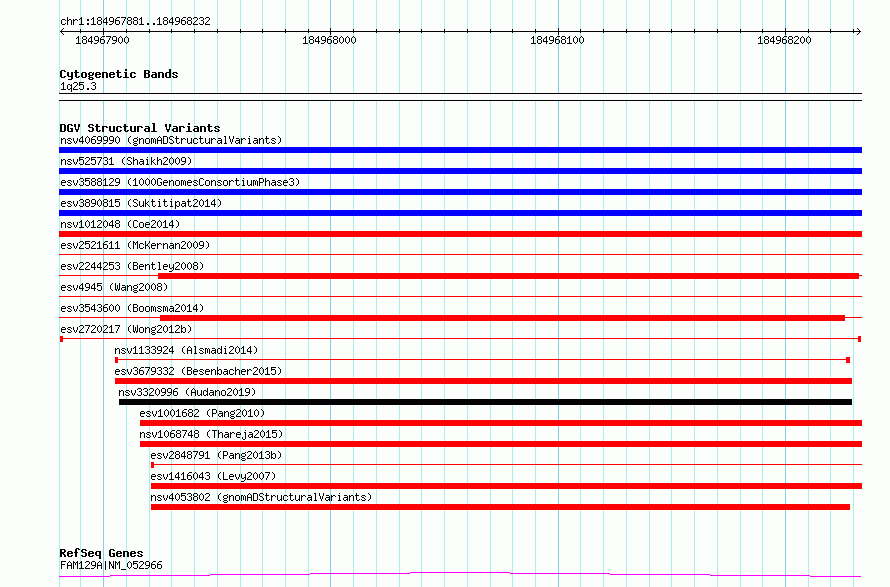Click the thin nsv1133924 Alsmadi2014 line
Screen dimensions: 890x587
482,360
